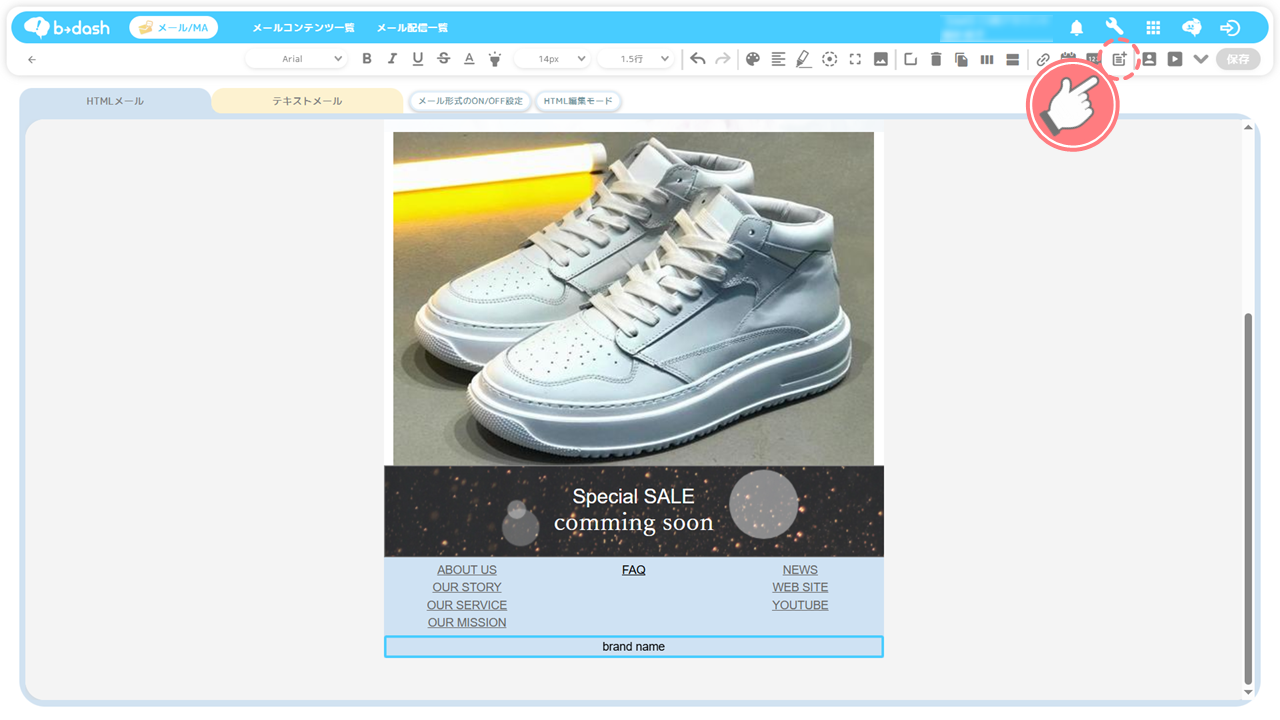1280x720 pixels.
Task: Click the add-content note plus icon
Action: [x=1120, y=59]
